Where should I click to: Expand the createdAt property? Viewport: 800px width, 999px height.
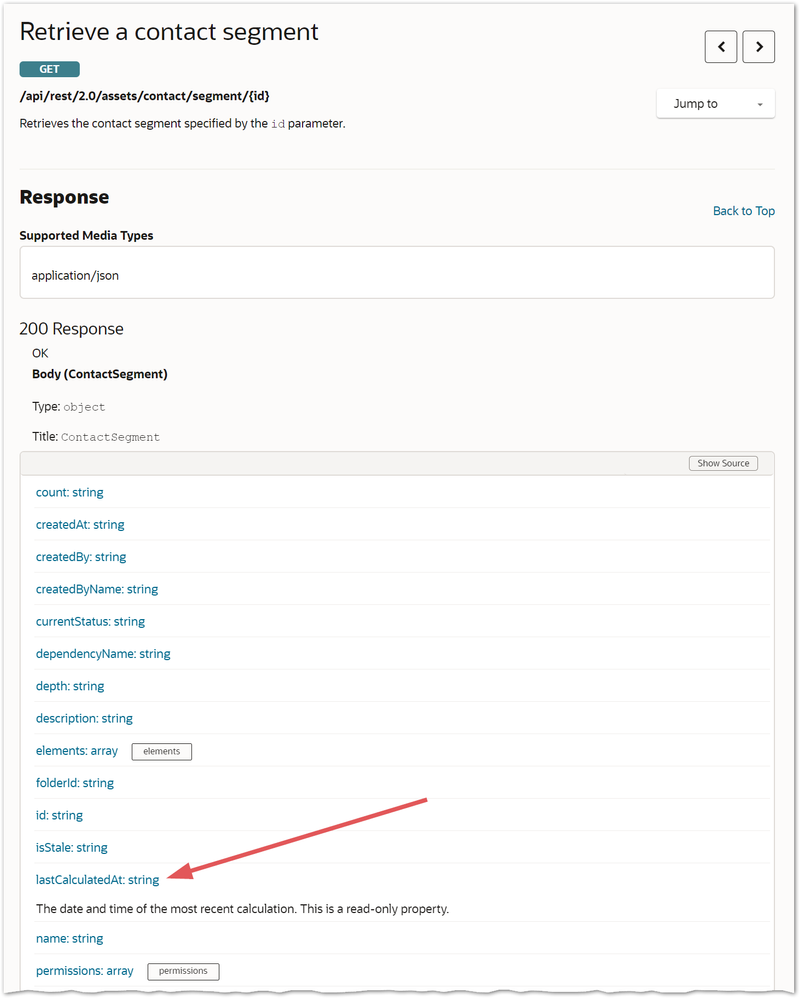80,525
